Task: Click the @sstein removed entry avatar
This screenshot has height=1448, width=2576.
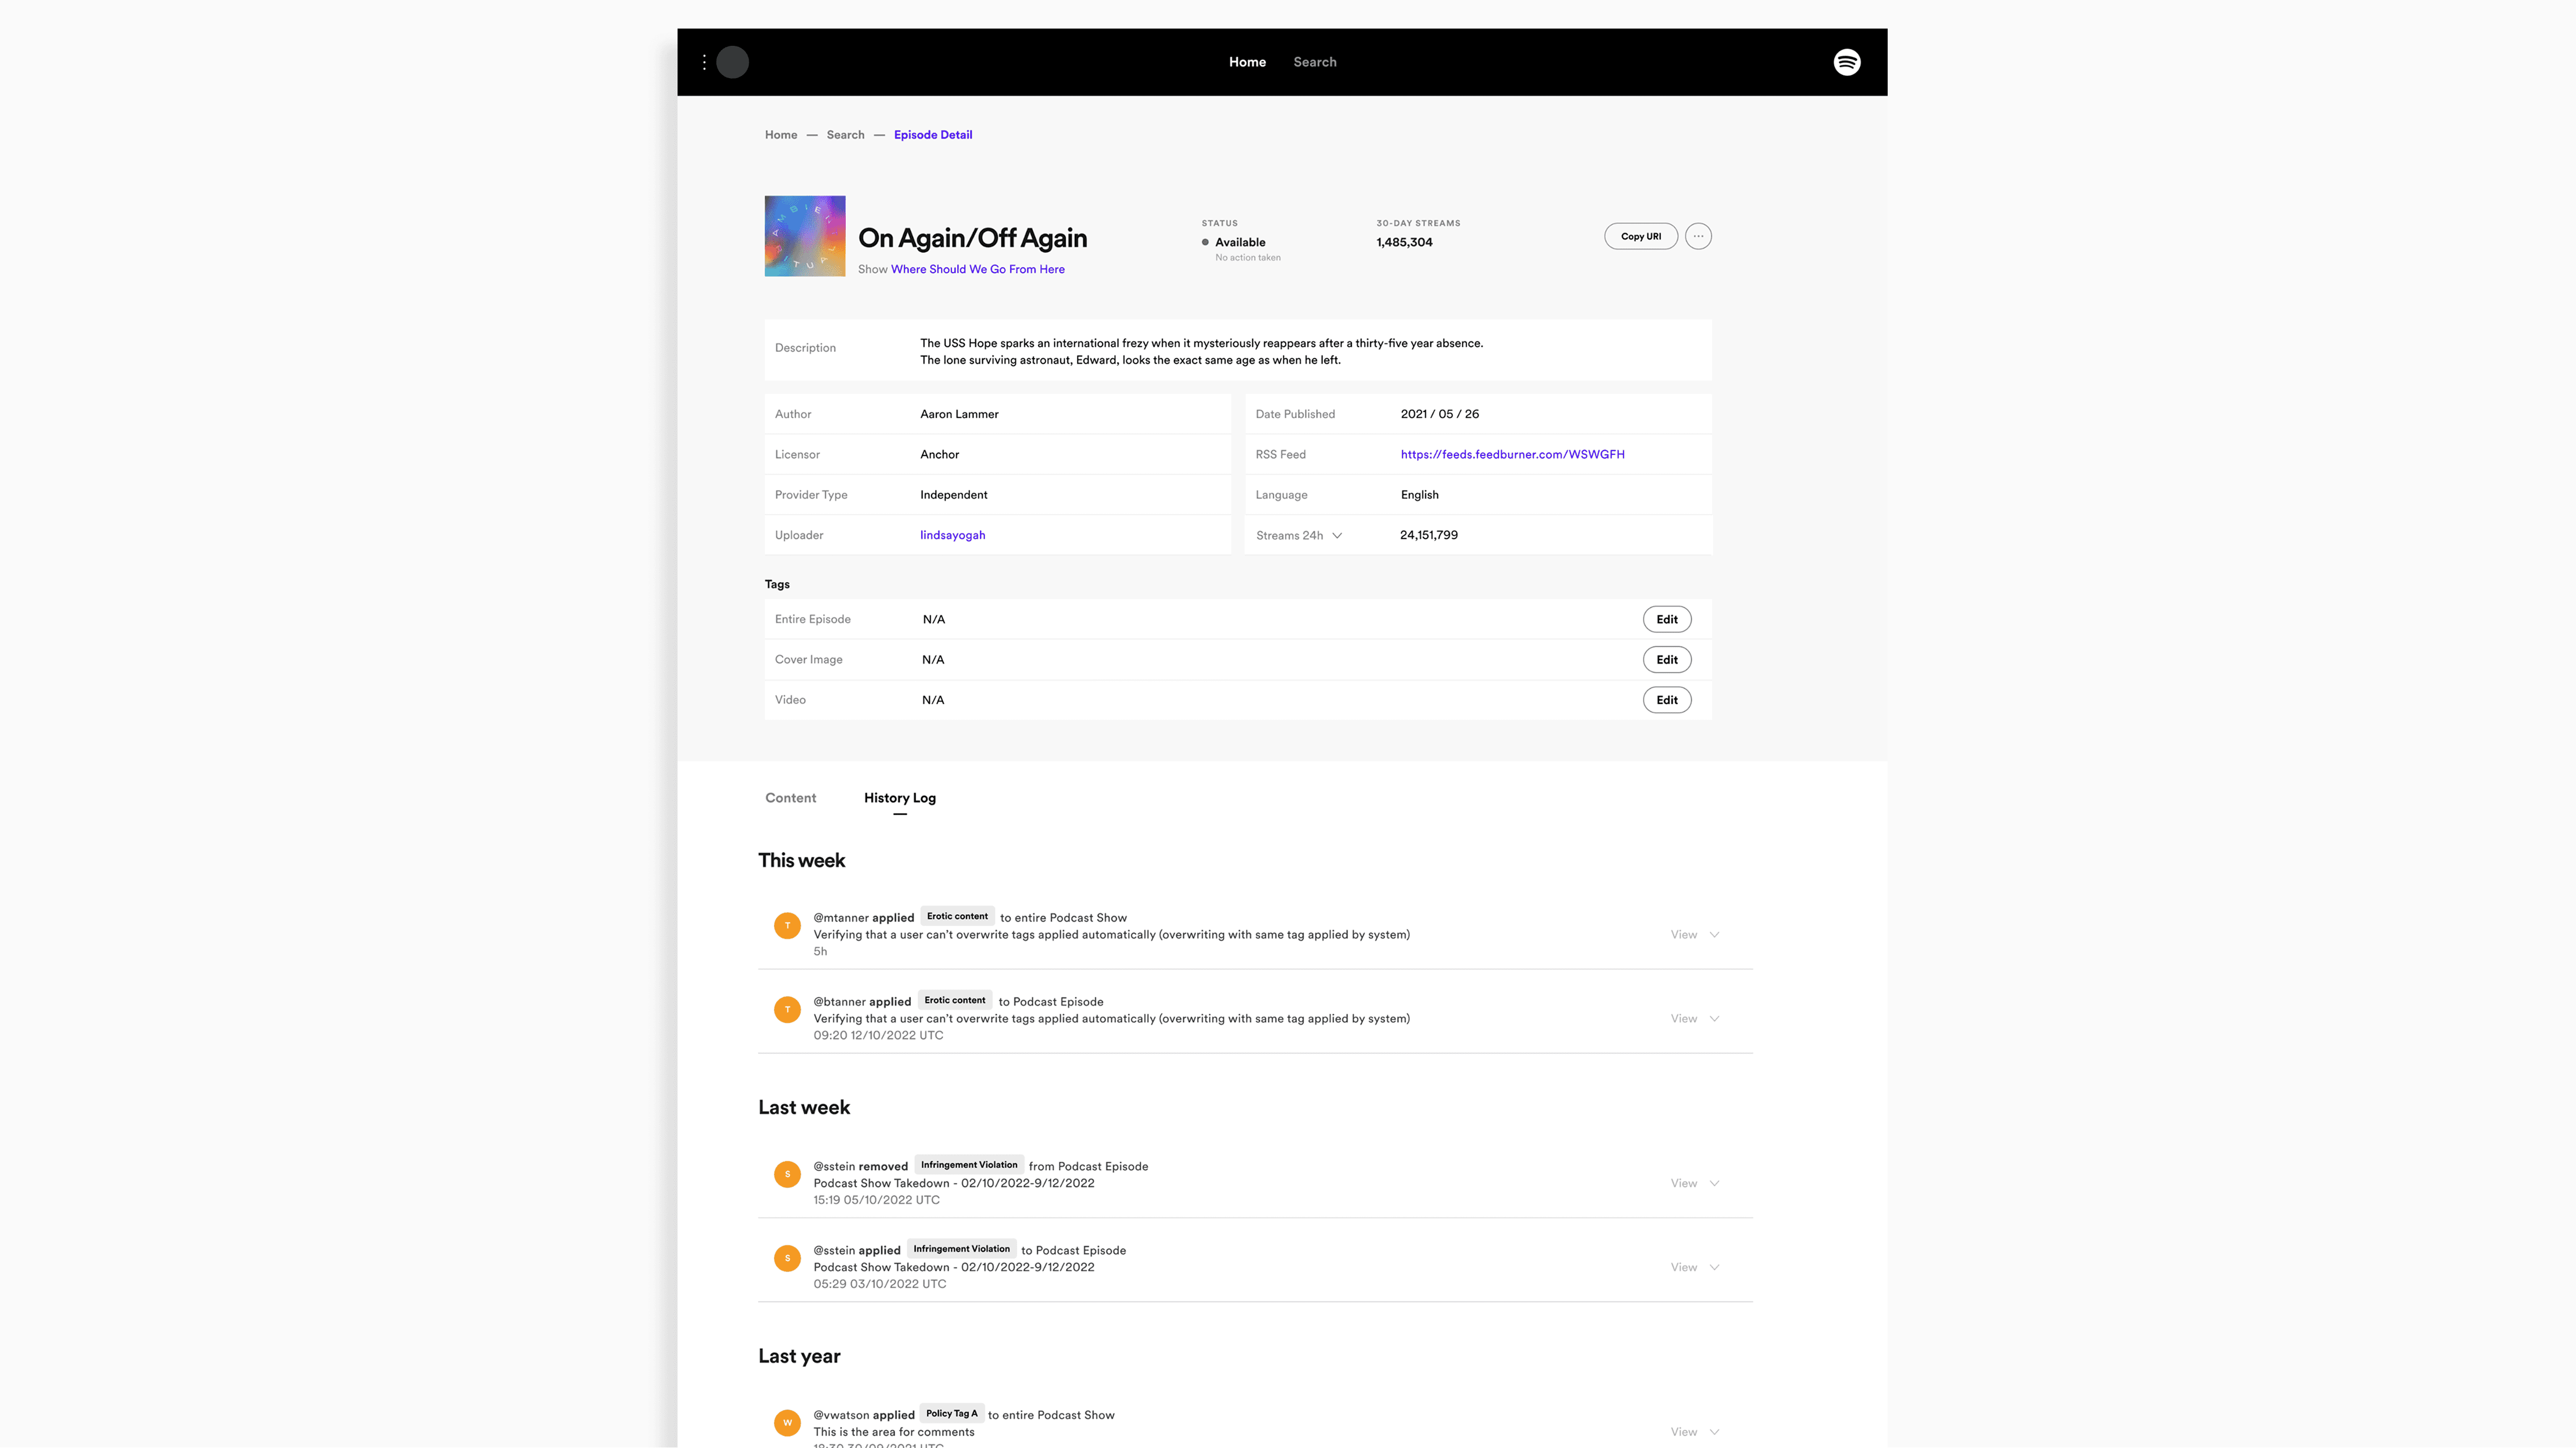Action: pyautogui.click(x=787, y=1174)
